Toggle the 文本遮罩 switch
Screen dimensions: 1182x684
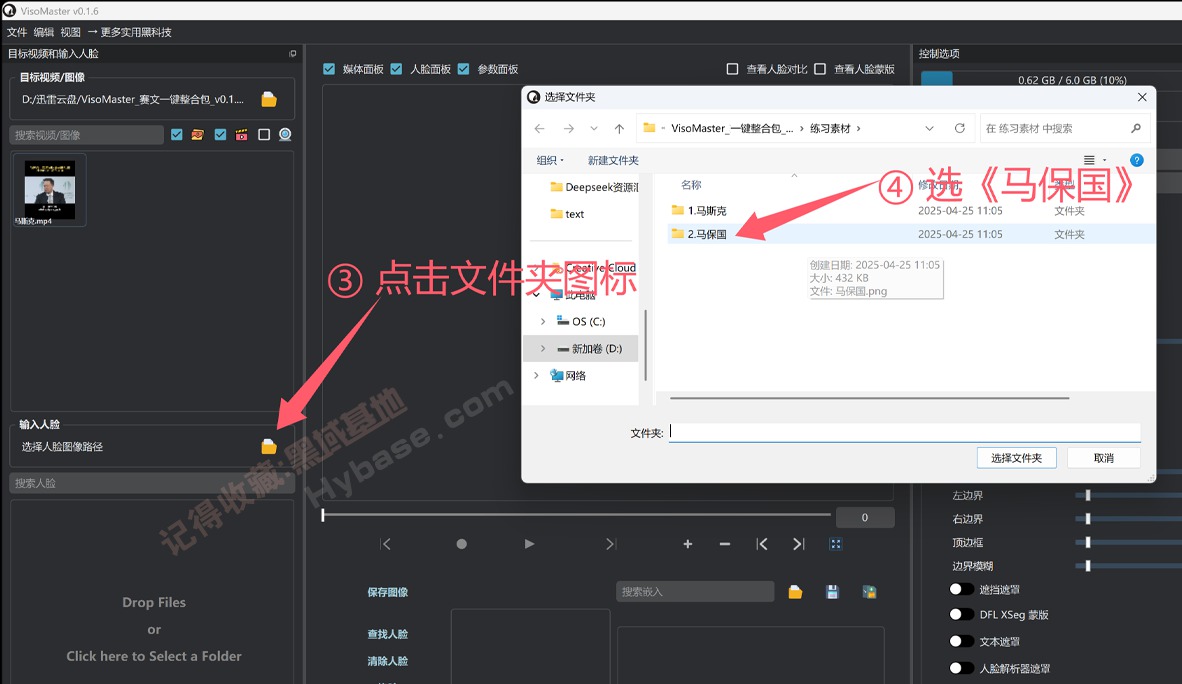point(962,641)
